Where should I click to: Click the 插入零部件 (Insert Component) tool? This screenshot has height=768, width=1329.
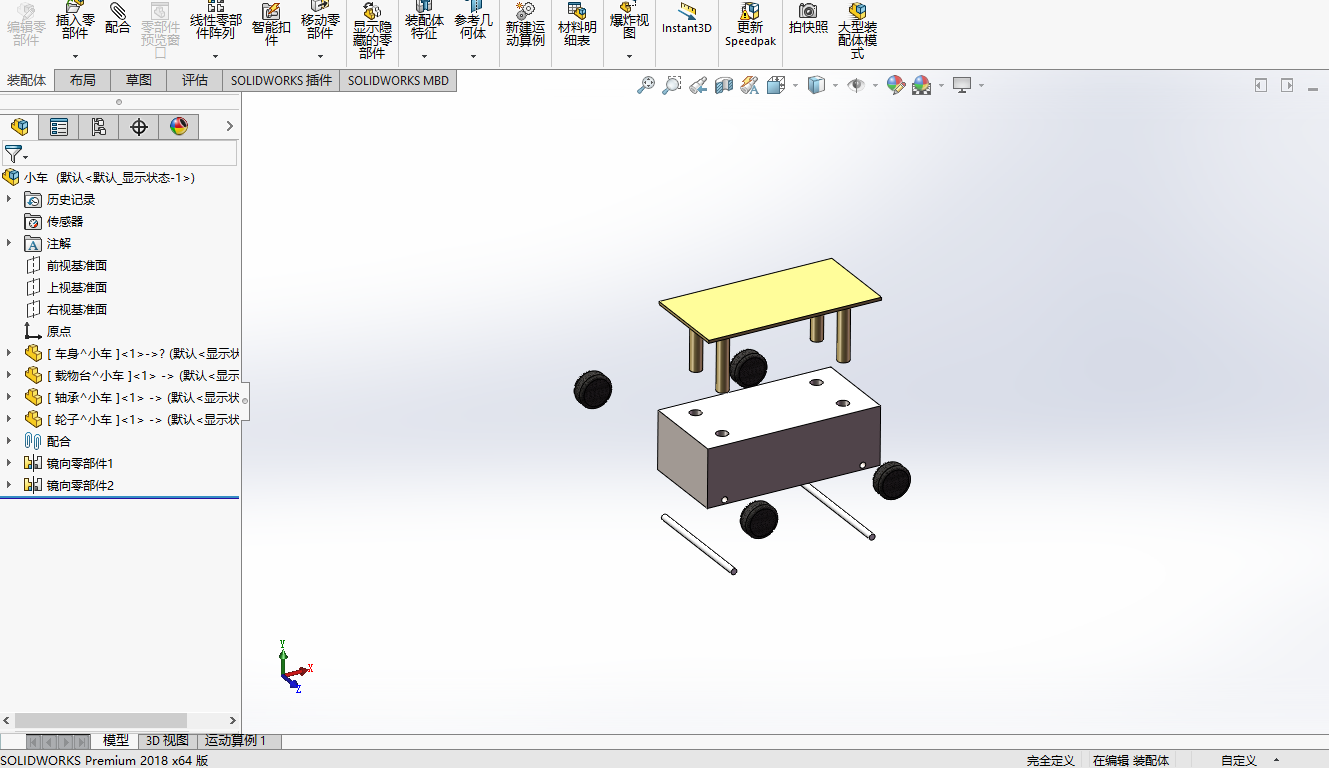[x=75, y=20]
